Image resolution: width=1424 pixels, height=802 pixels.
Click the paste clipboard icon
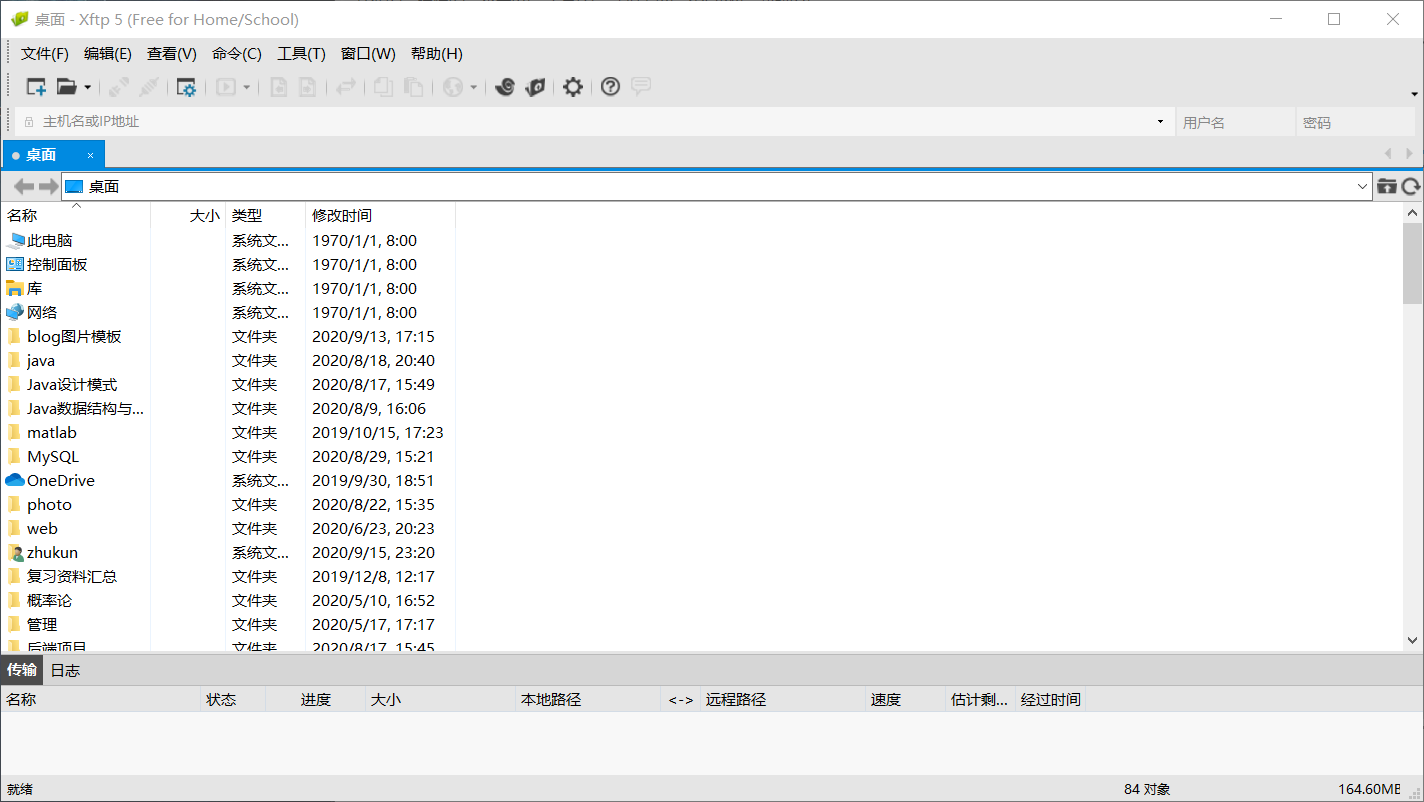pyautogui.click(x=413, y=87)
